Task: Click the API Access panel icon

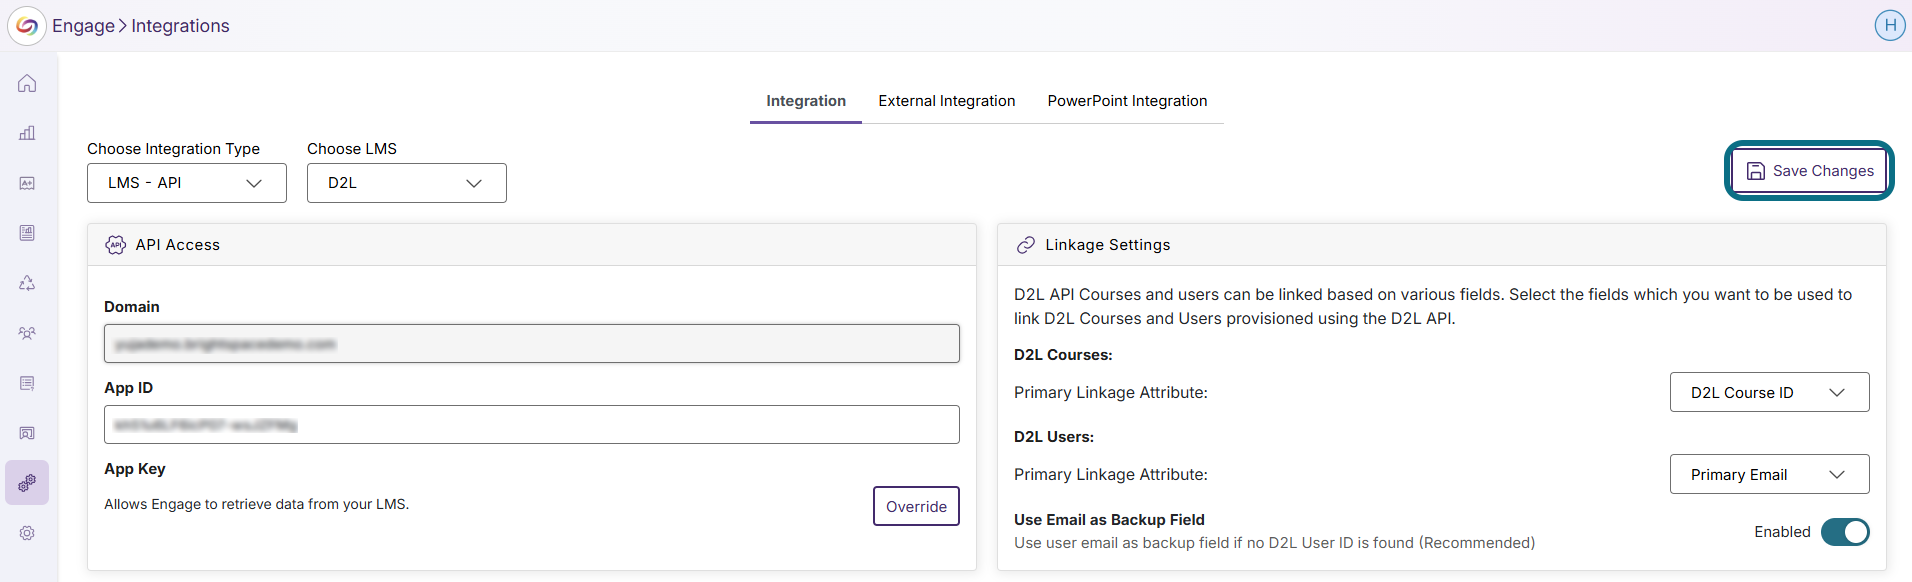Action: [116, 245]
